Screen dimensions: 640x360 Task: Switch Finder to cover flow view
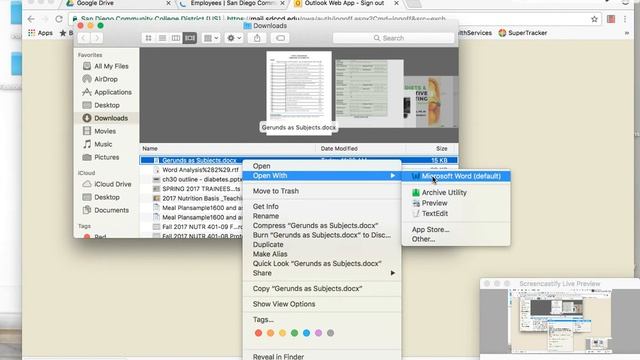[x=190, y=38]
